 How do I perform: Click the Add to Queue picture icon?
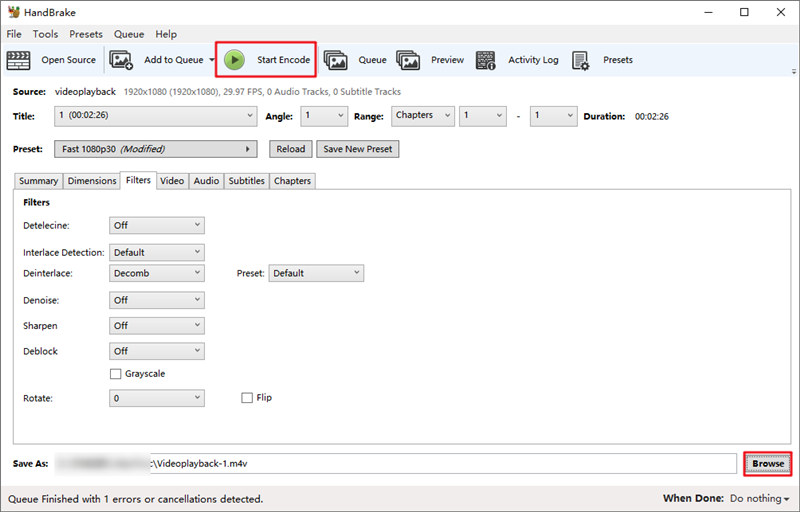(x=121, y=60)
